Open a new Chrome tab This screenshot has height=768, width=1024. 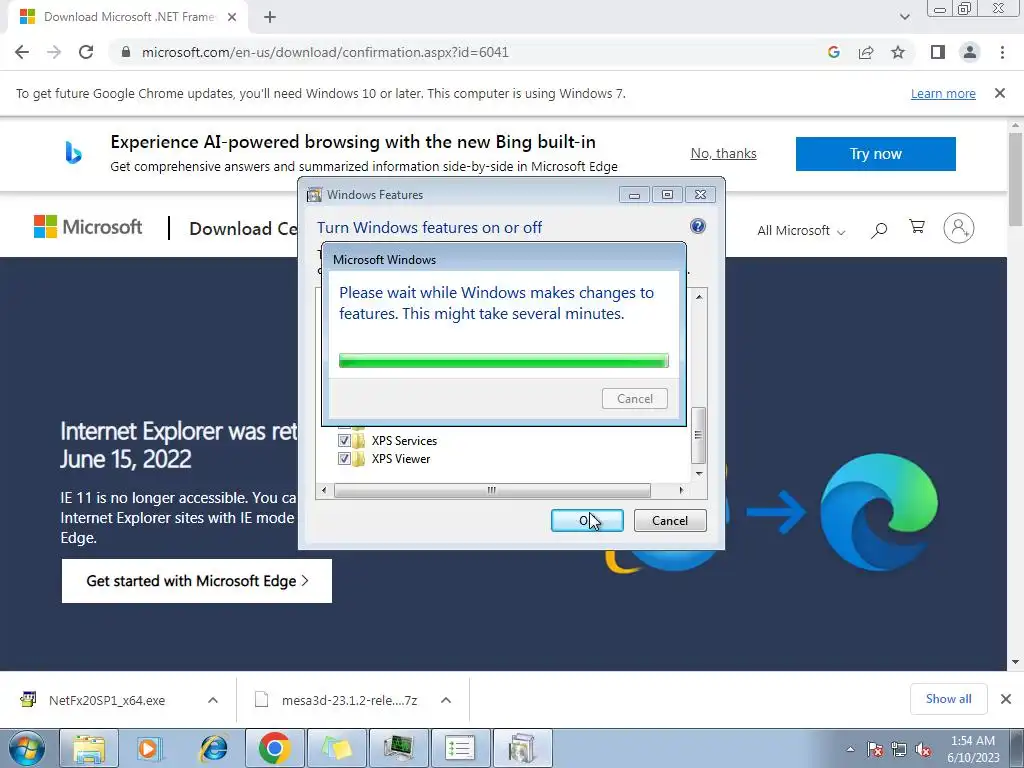(x=270, y=17)
